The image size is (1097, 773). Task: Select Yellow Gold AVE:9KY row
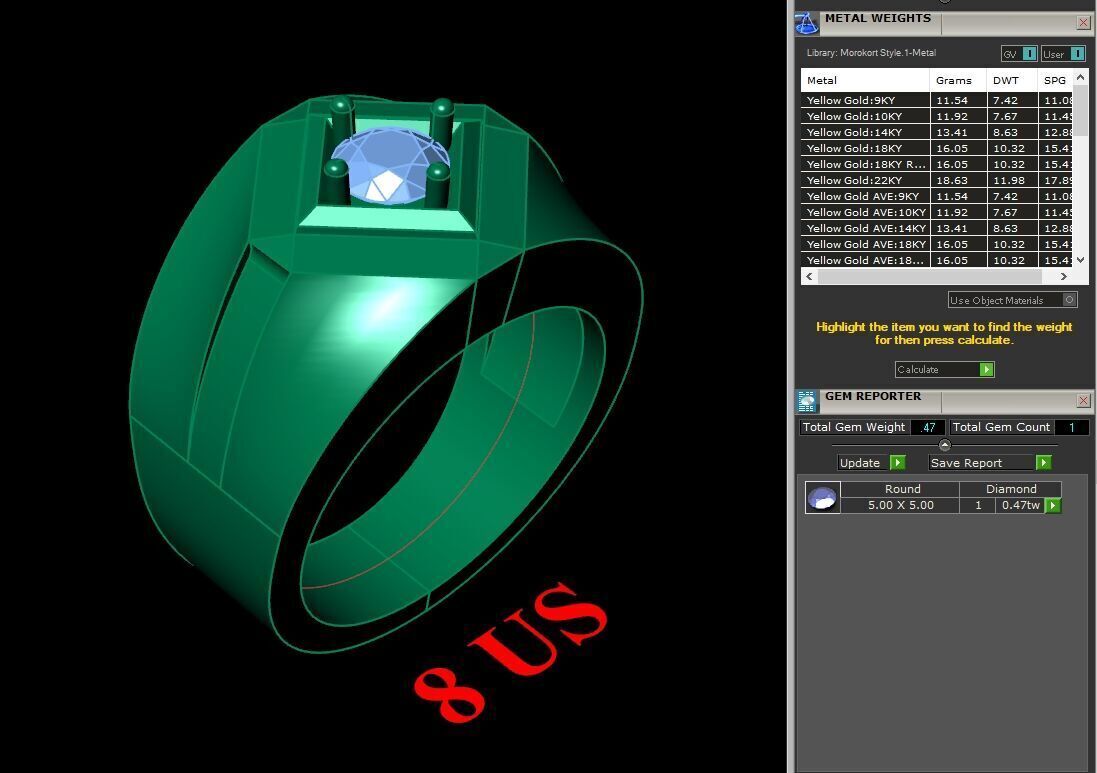pyautogui.click(x=937, y=197)
